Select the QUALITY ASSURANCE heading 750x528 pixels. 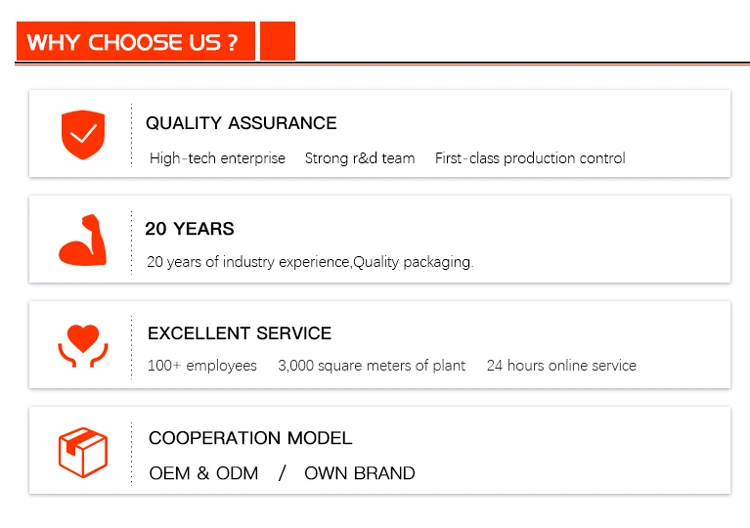[241, 123]
